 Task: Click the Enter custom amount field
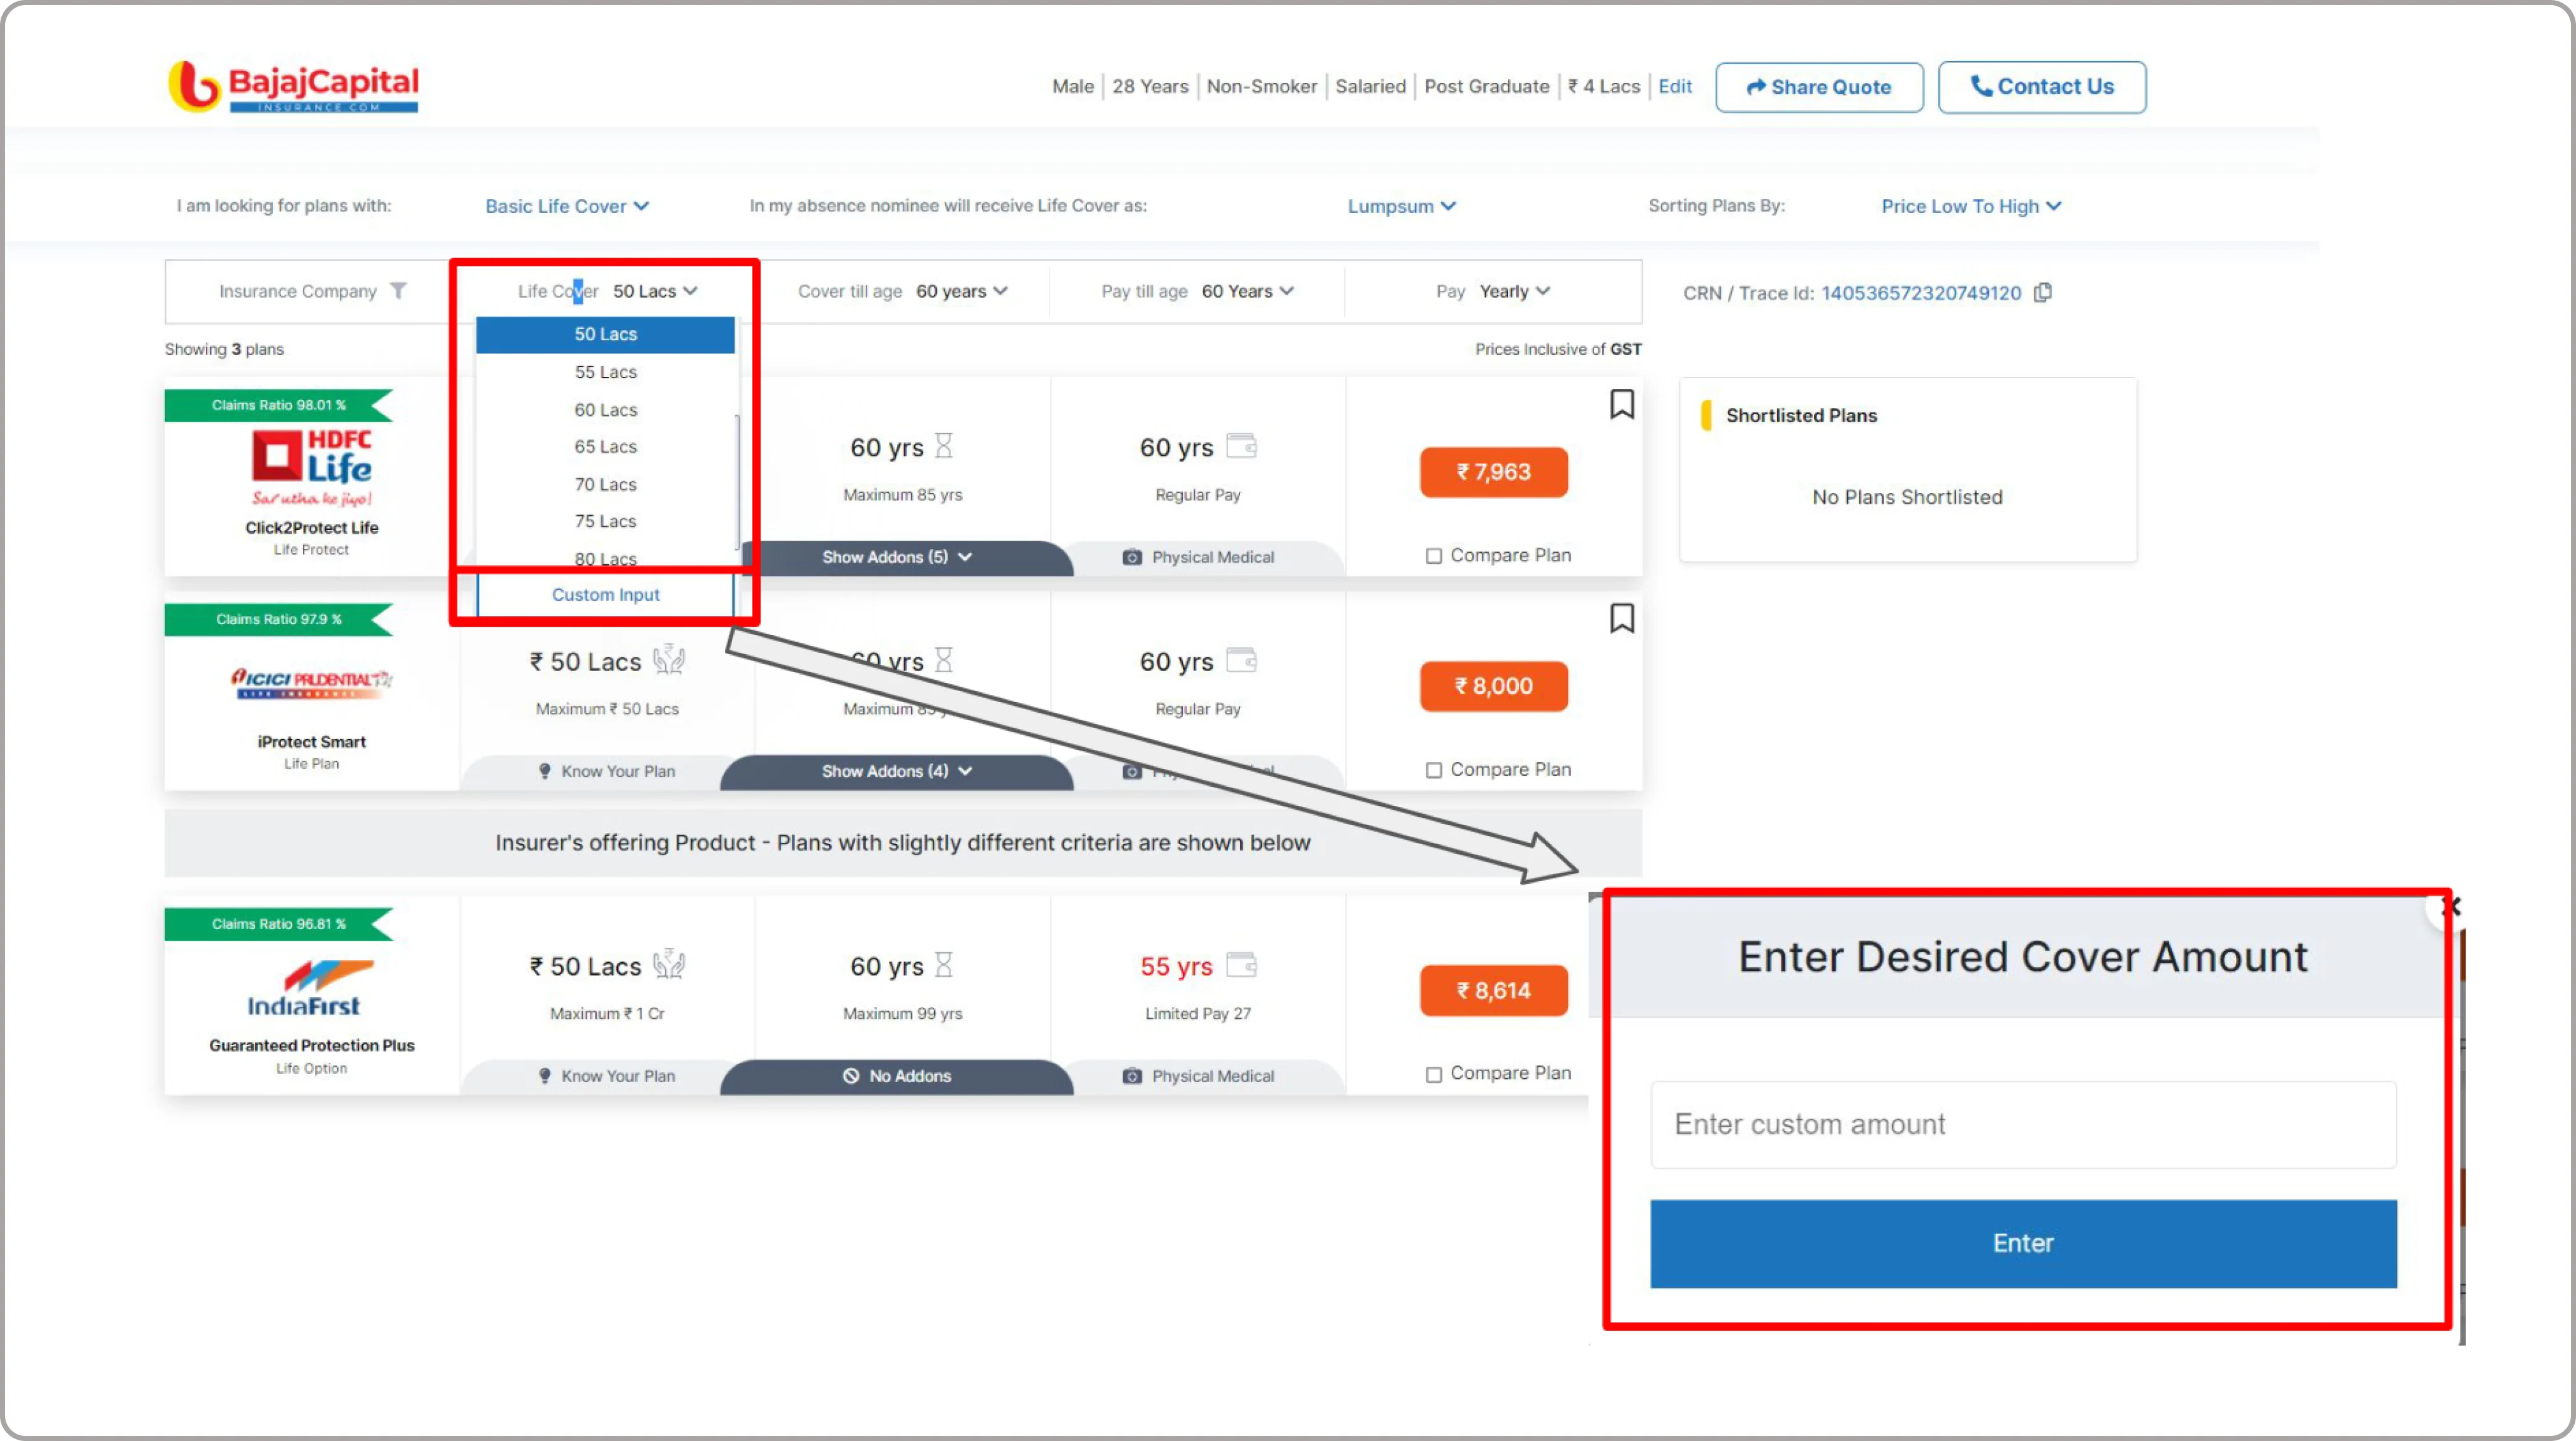click(x=2023, y=1124)
